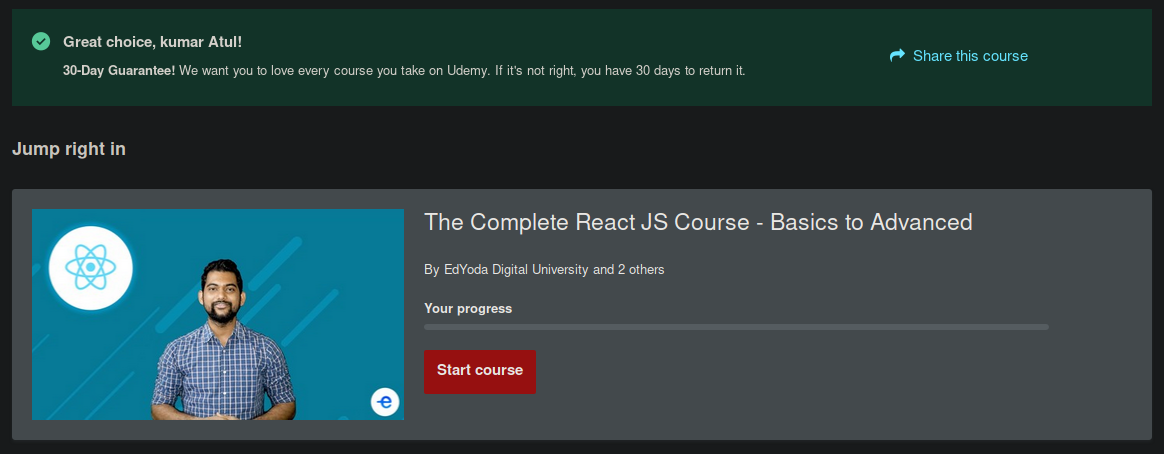Open the React JS course thumbnail
The width and height of the screenshot is (1164, 454).
(x=218, y=315)
